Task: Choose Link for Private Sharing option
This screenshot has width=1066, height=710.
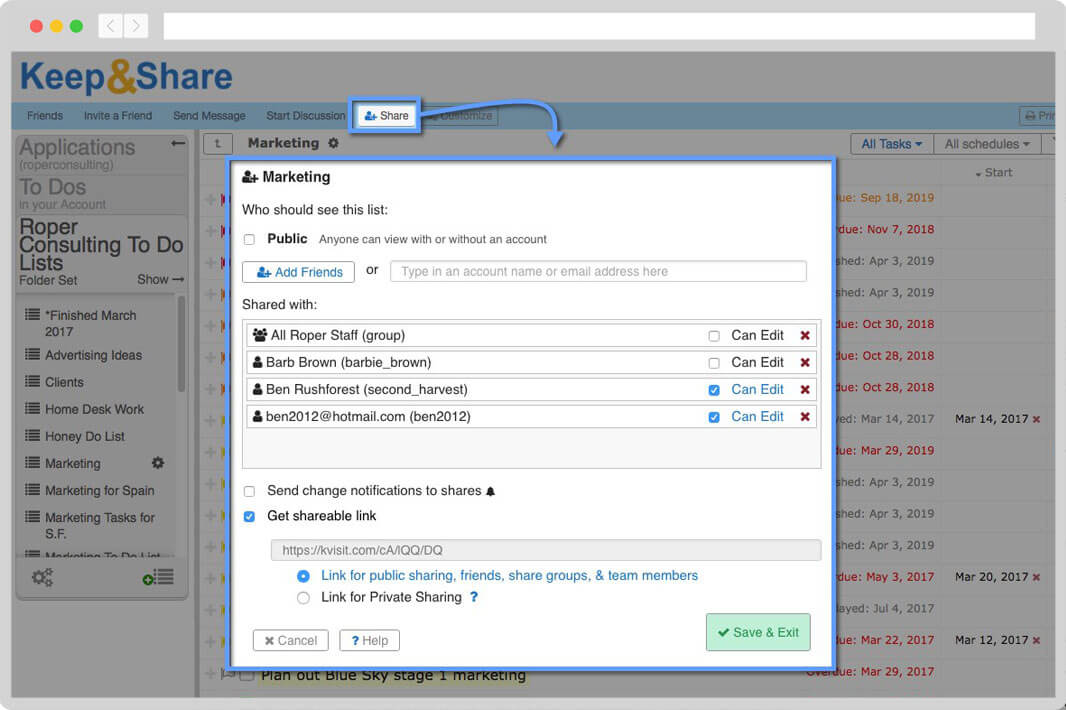Action: (x=303, y=598)
